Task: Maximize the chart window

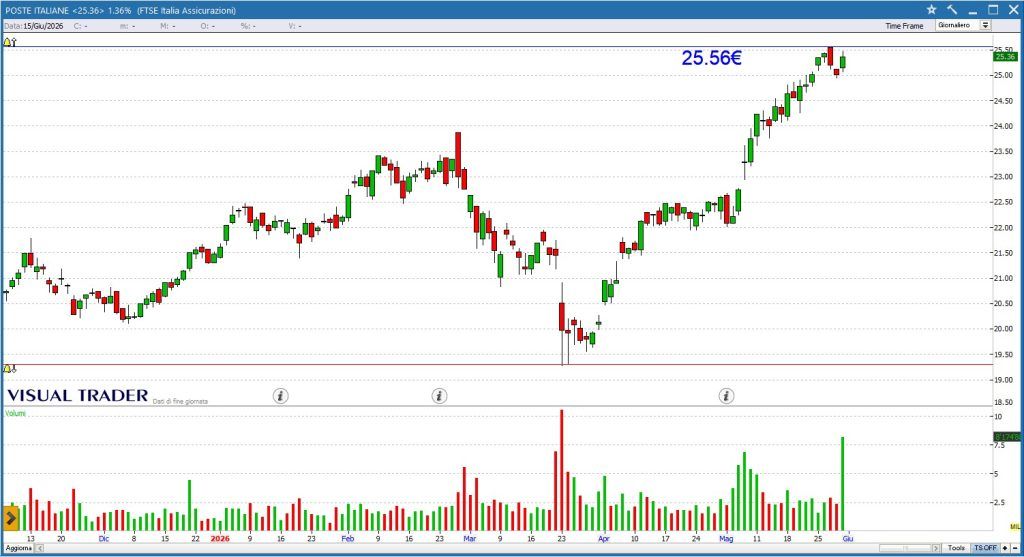Action: tap(993, 10)
